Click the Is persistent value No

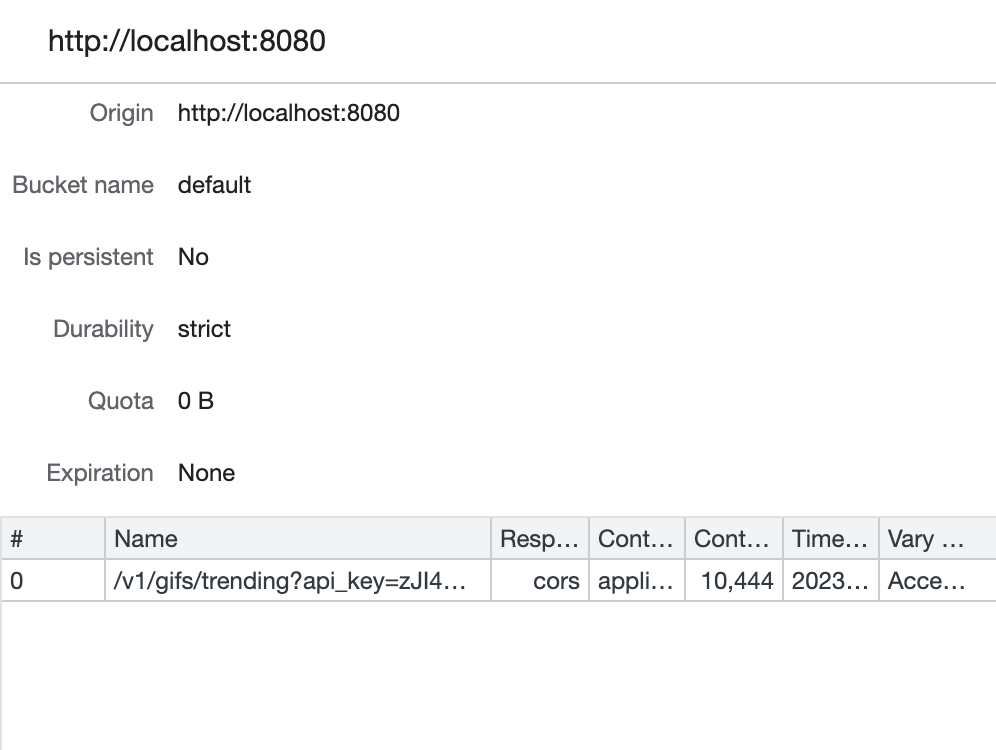[193, 257]
